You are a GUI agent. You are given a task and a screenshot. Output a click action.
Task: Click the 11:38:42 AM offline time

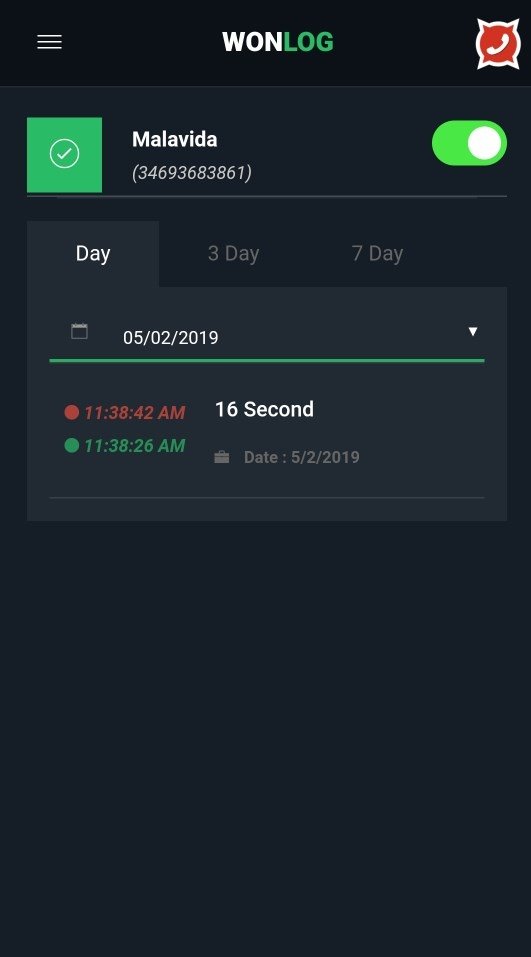(134, 413)
